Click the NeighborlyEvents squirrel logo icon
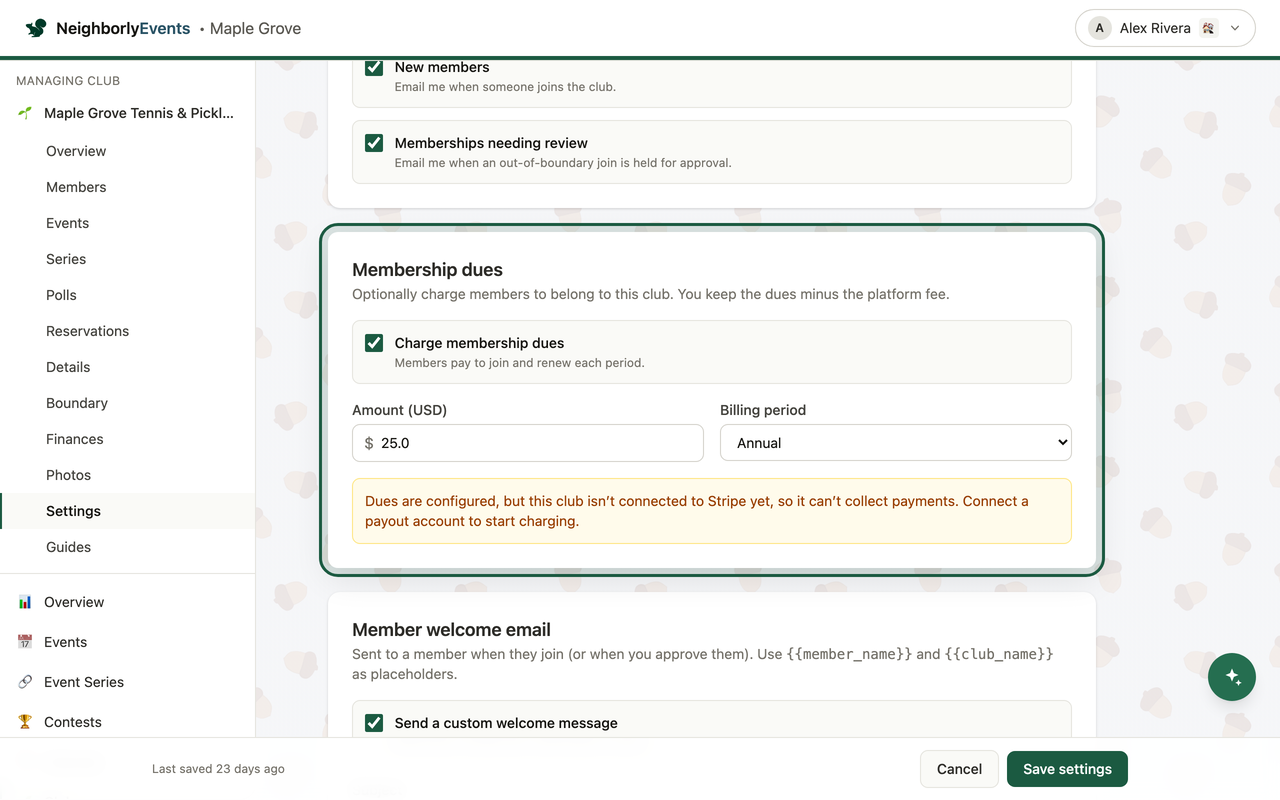 [x=36, y=28]
